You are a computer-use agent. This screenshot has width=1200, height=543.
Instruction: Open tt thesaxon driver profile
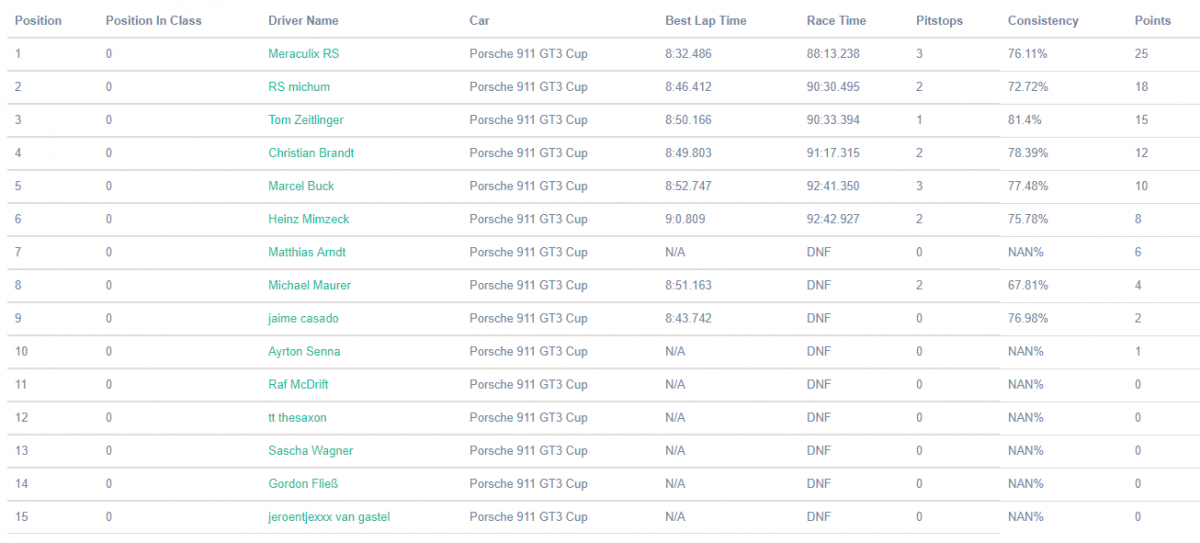[297, 417]
